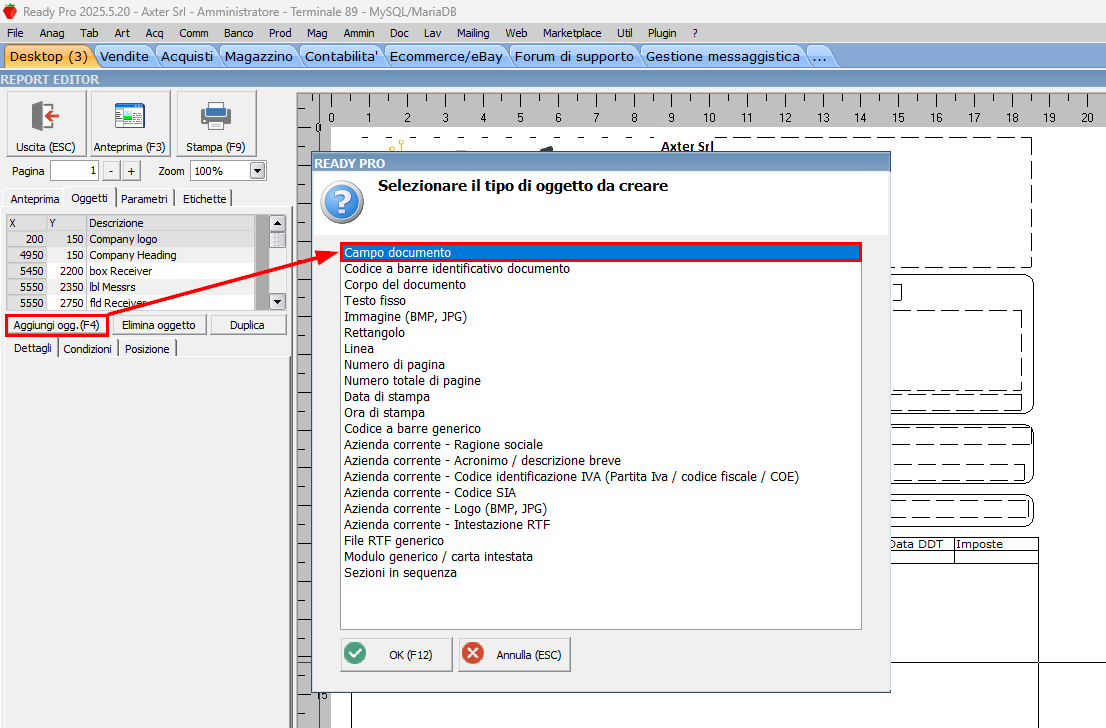
Task: Select Numero totale di pagine option
Action: pyautogui.click(x=601, y=381)
